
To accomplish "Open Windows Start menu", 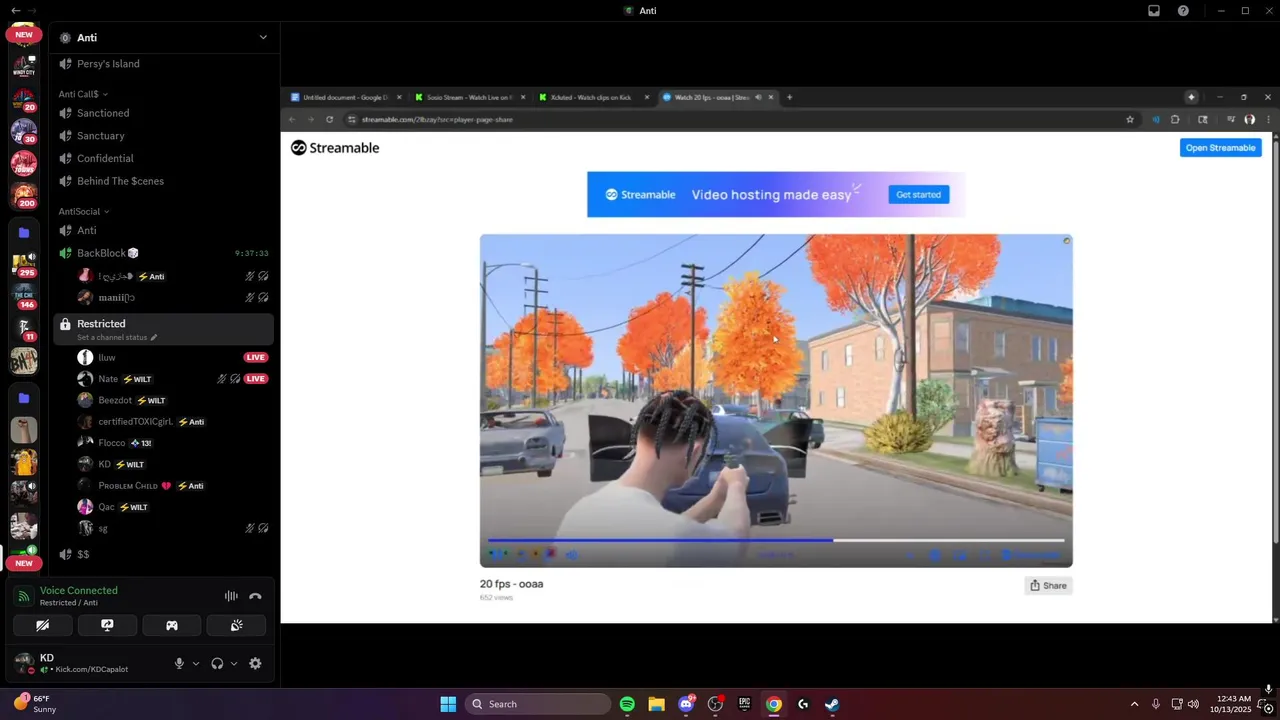I will (x=448, y=704).
